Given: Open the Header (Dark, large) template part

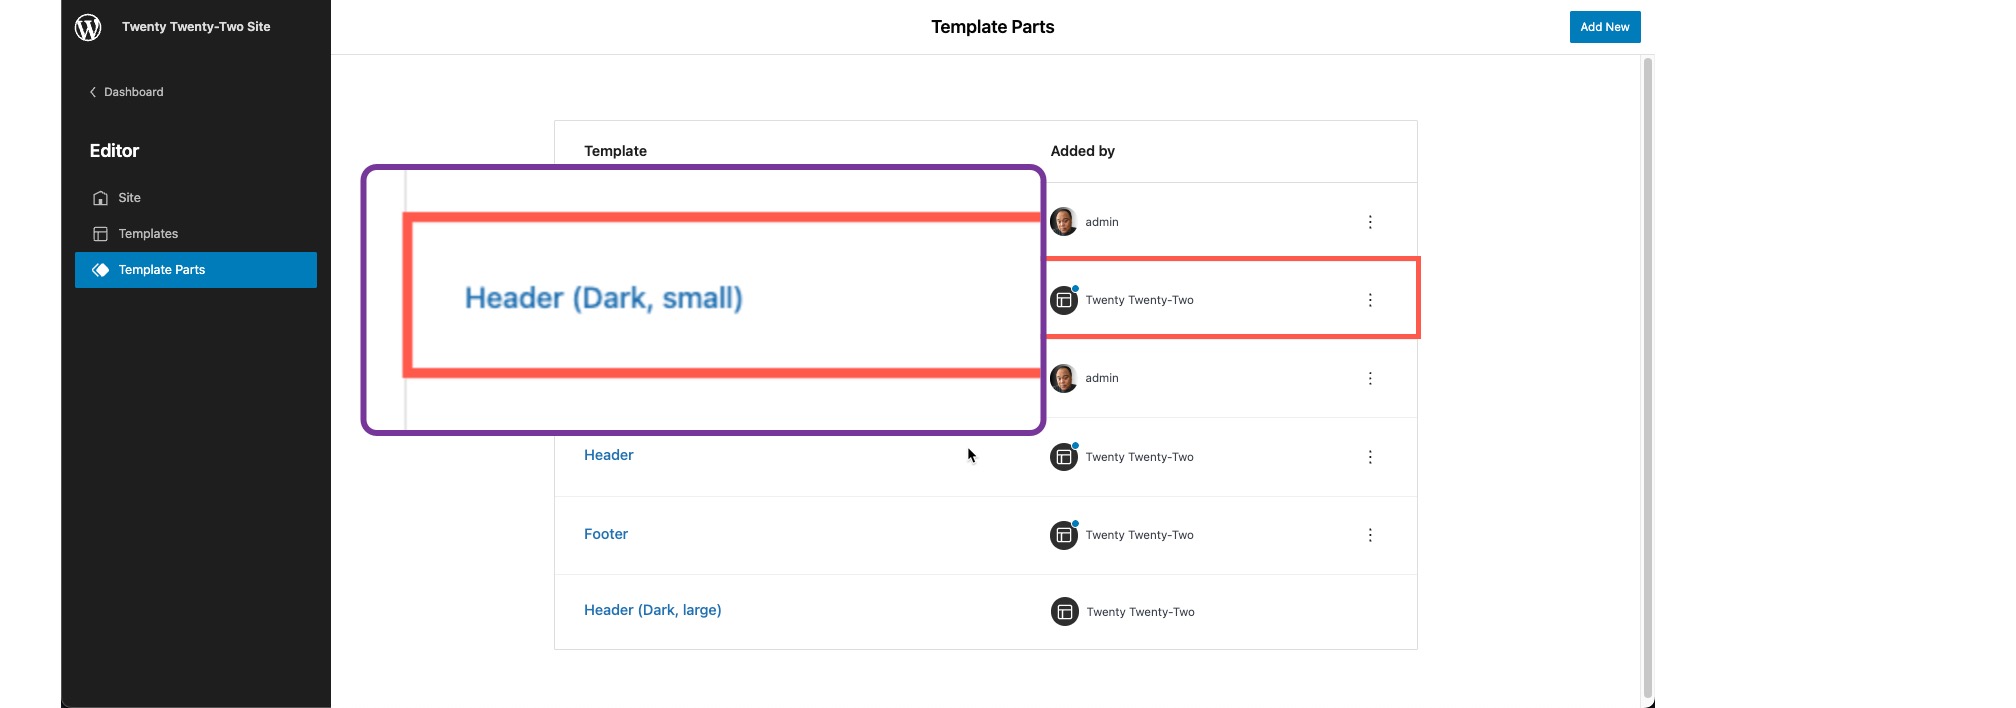Looking at the screenshot, I should (652, 610).
